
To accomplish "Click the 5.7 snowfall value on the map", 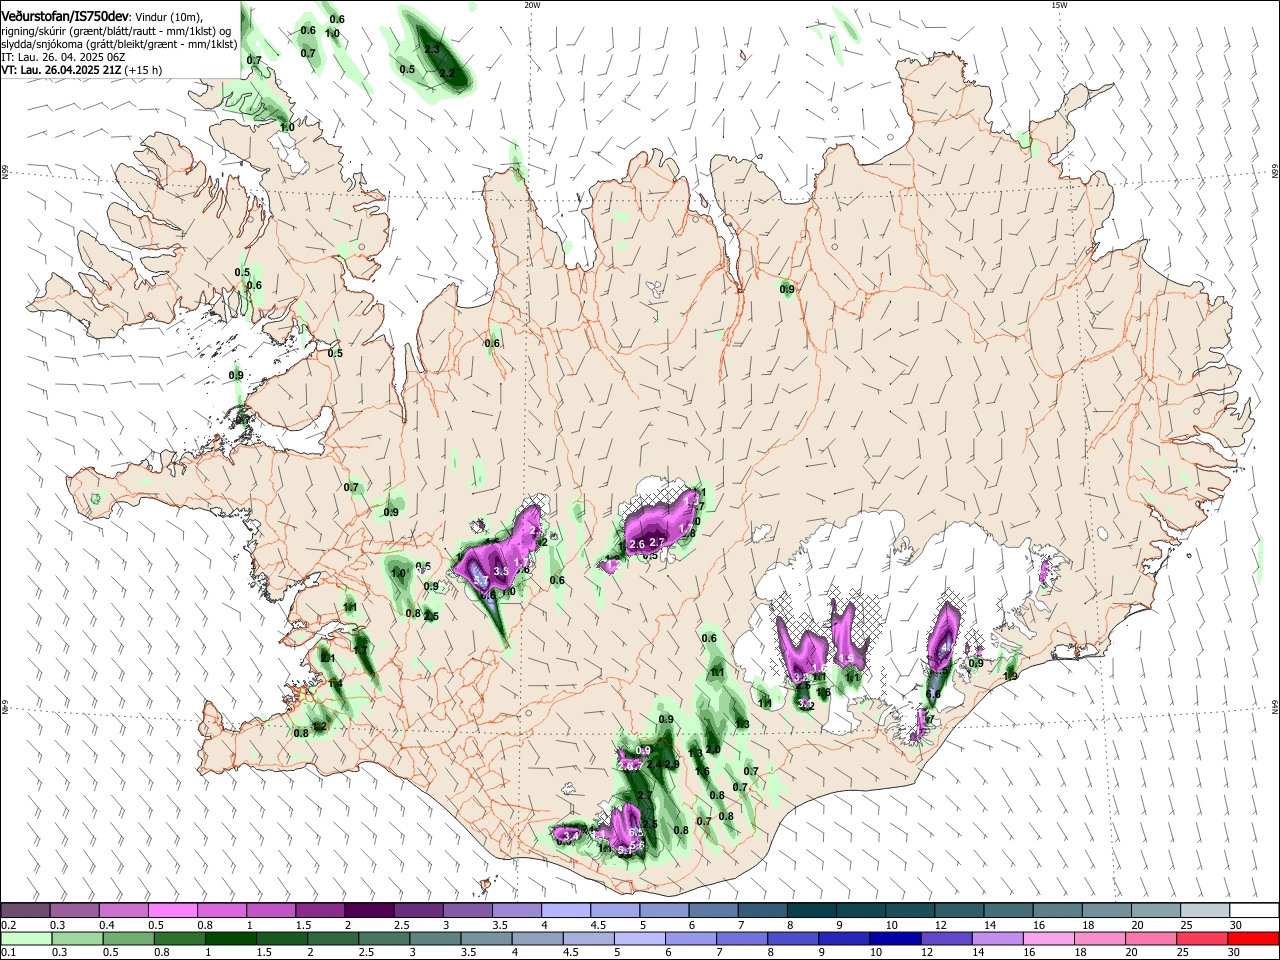I will pyautogui.click(x=480, y=581).
